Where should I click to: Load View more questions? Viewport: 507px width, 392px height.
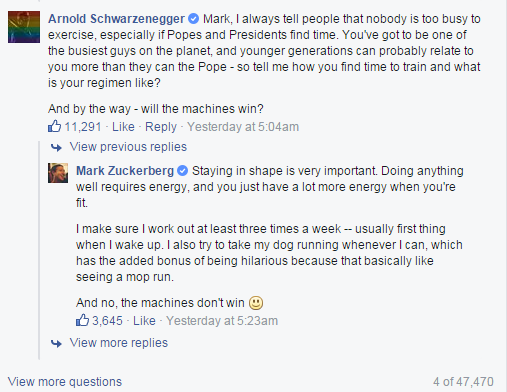point(65,382)
